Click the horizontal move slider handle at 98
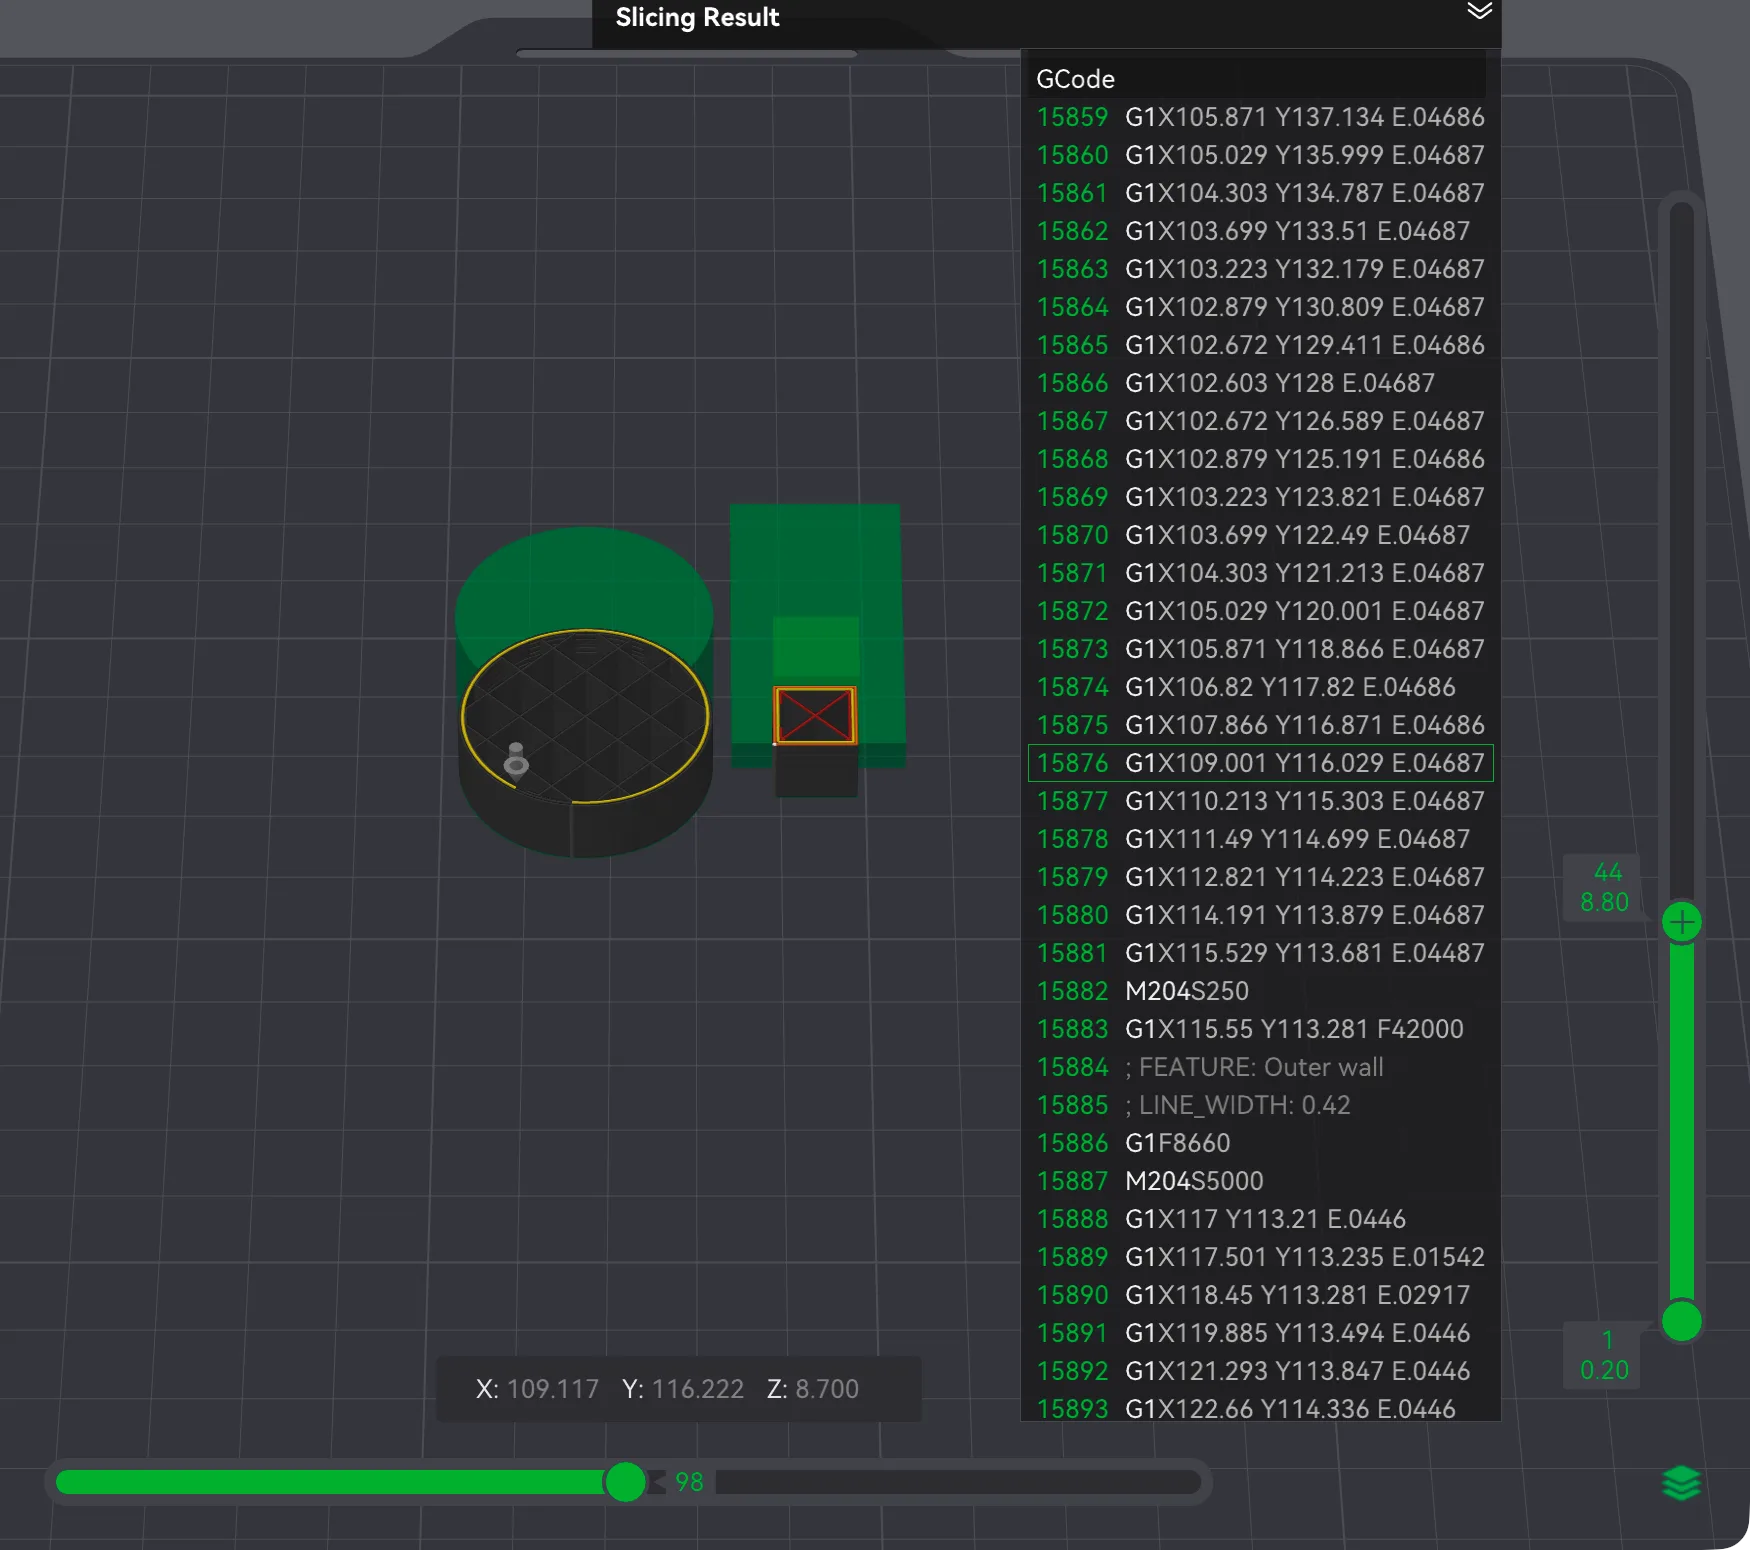 click(626, 1482)
